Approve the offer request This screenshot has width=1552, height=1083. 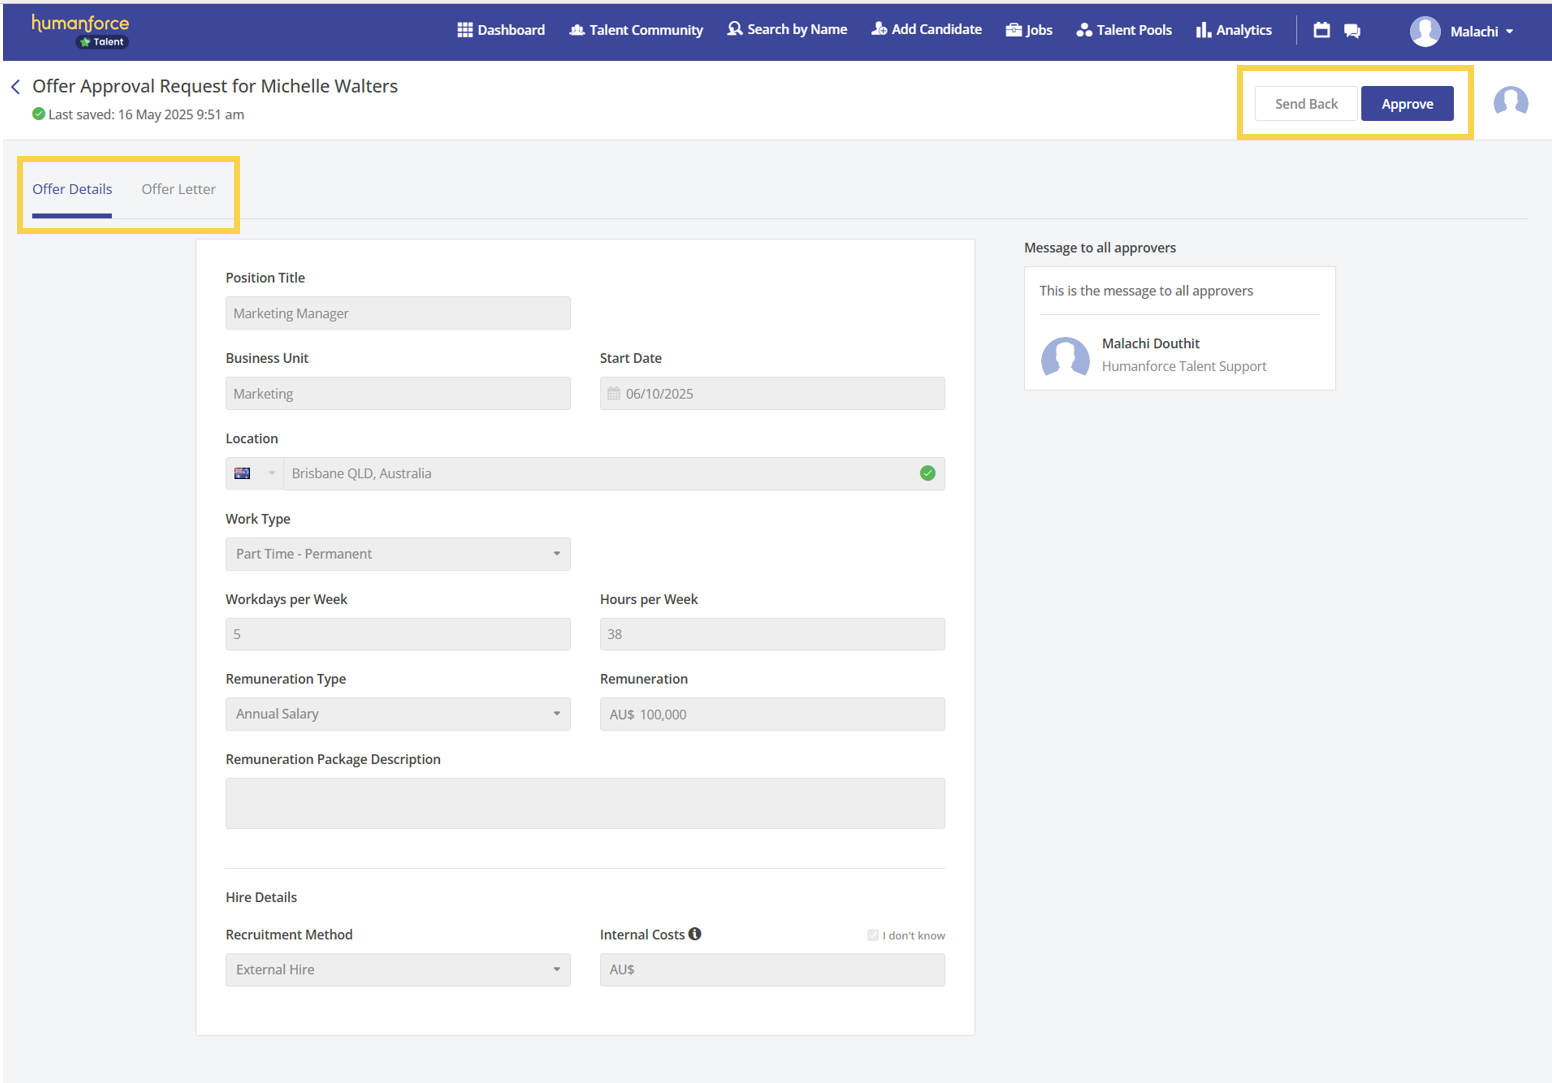(1406, 104)
